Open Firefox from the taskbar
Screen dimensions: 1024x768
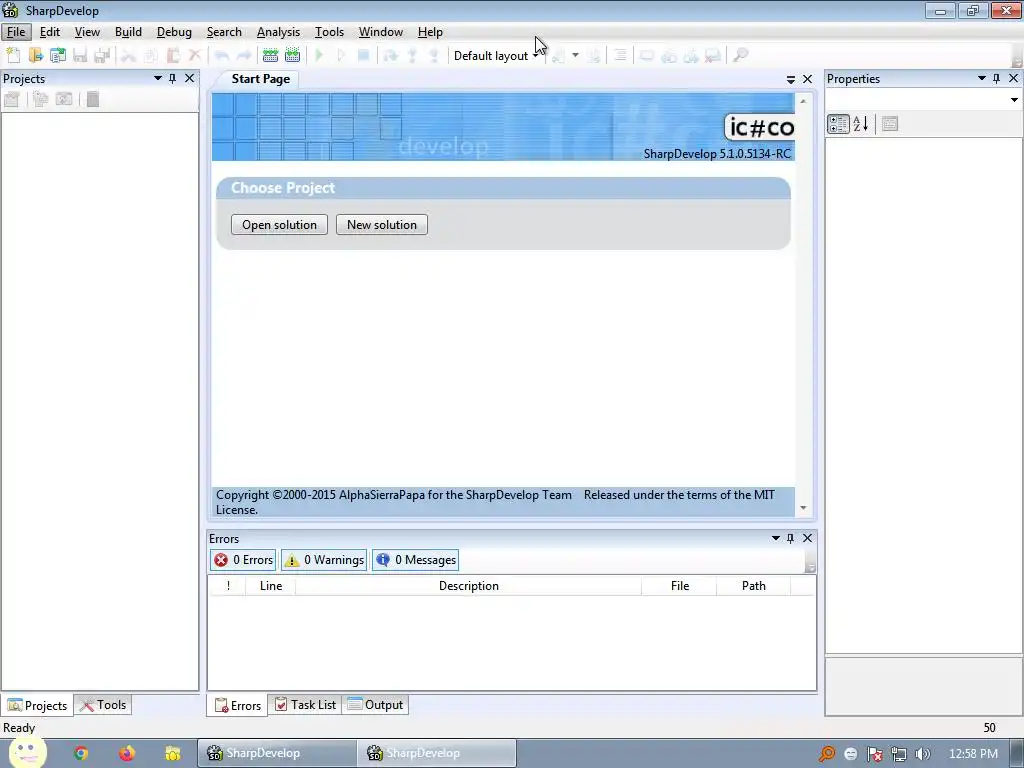point(127,753)
